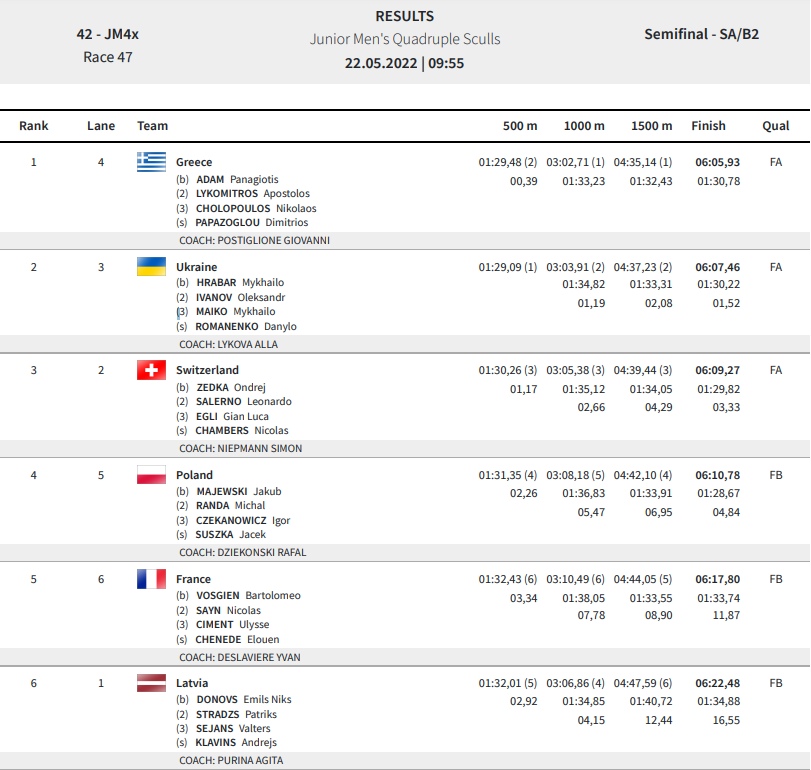Click the Poland flag icon

(x=152, y=475)
